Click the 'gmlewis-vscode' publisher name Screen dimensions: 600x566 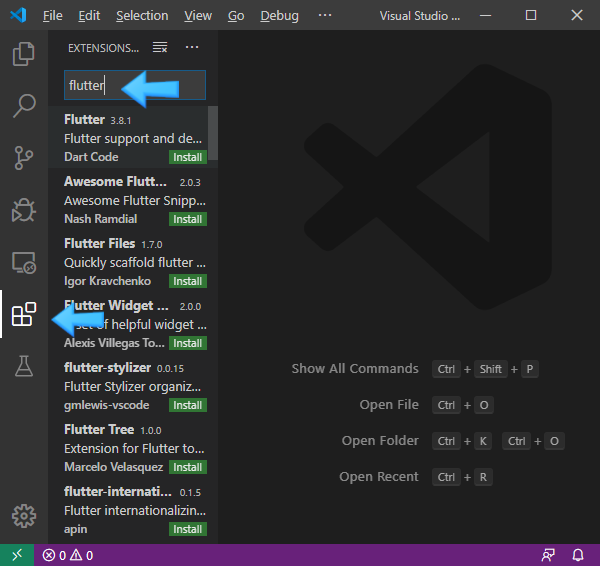click(106, 405)
